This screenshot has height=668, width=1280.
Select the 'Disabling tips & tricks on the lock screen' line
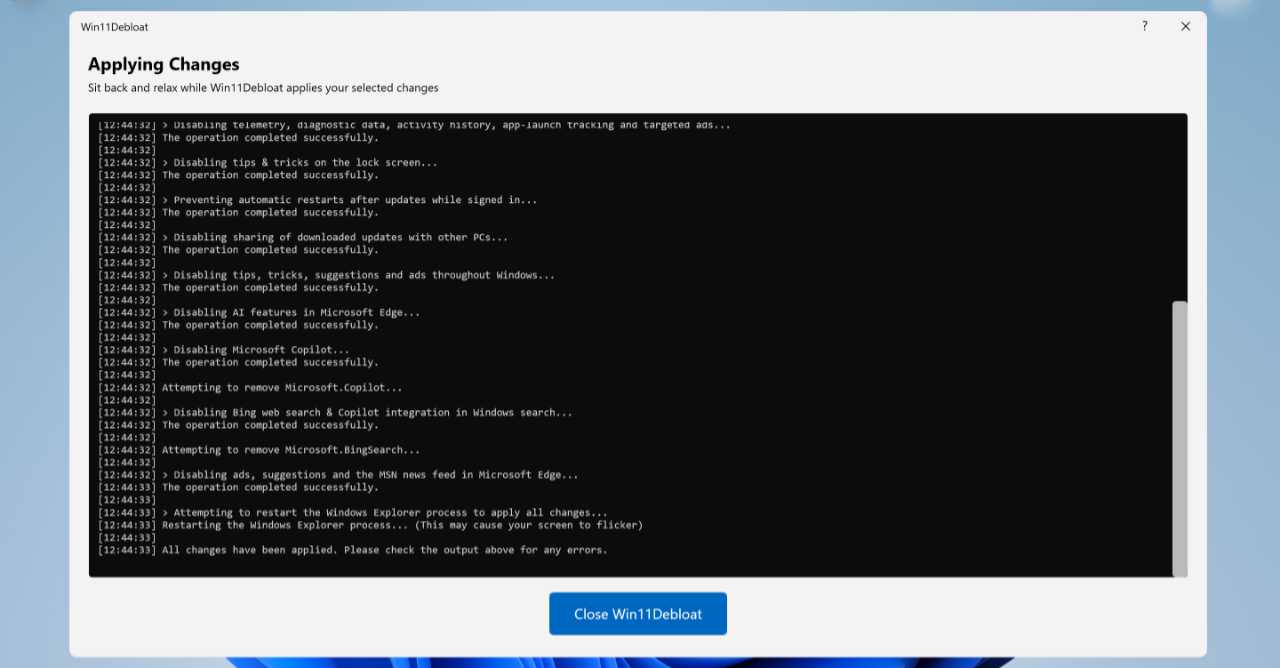pos(304,163)
